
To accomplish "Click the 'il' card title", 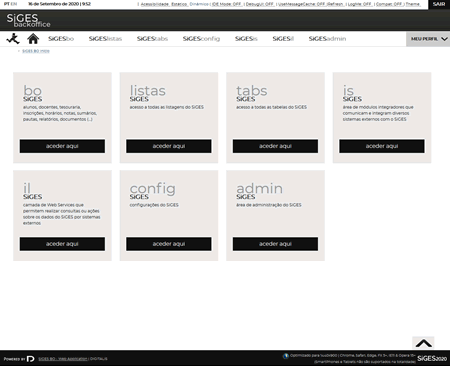I will [x=27, y=188].
